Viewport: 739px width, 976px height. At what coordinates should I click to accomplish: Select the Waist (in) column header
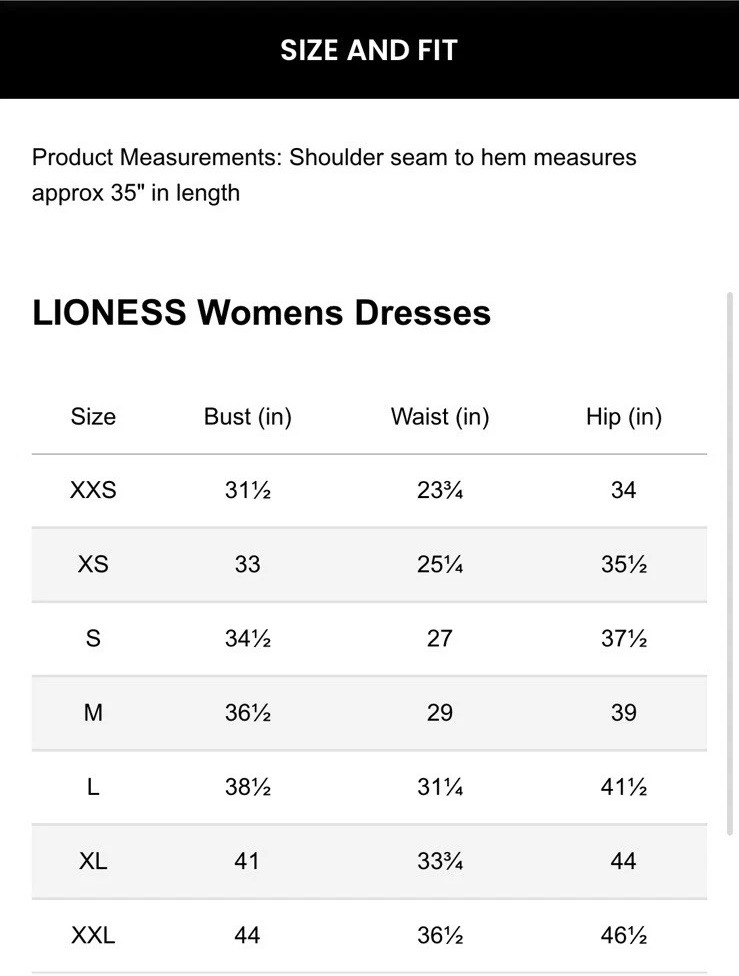pos(440,417)
